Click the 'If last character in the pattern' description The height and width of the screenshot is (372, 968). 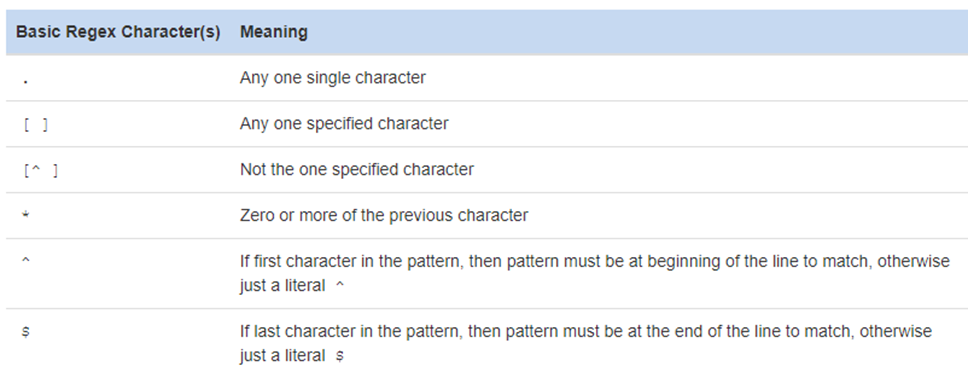585,344
